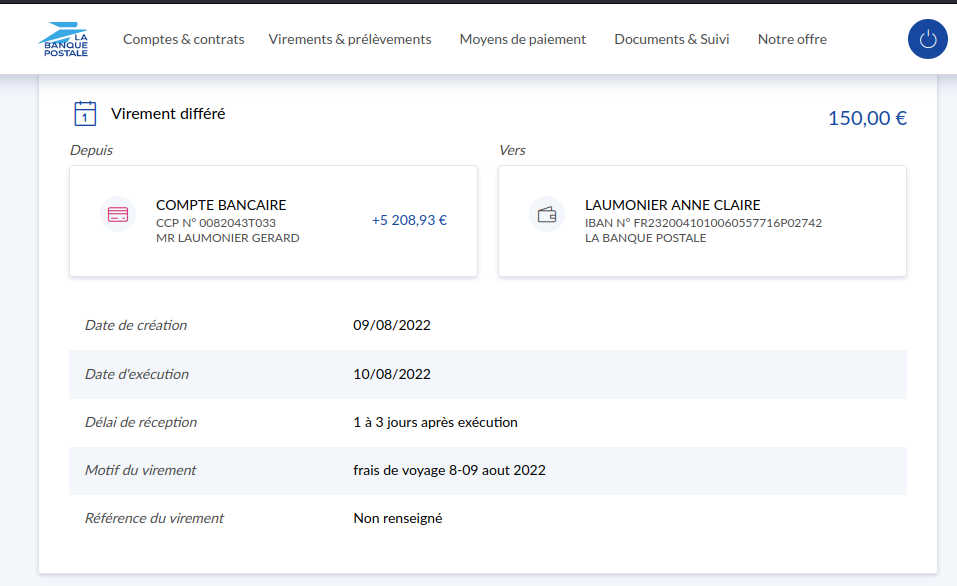Click the beneficiary IBAN number
Image resolution: width=957 pixels, height=586 pixels.
tap(703, 223)
